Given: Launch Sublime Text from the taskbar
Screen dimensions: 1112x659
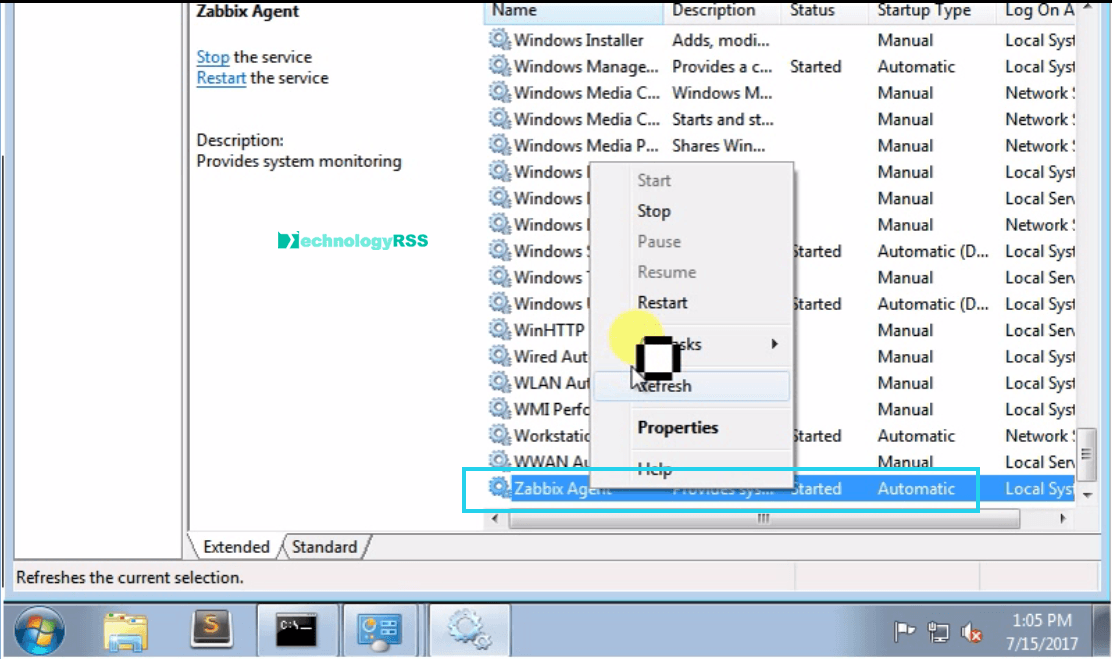Looking at the screenshot, I should point(211,629).
